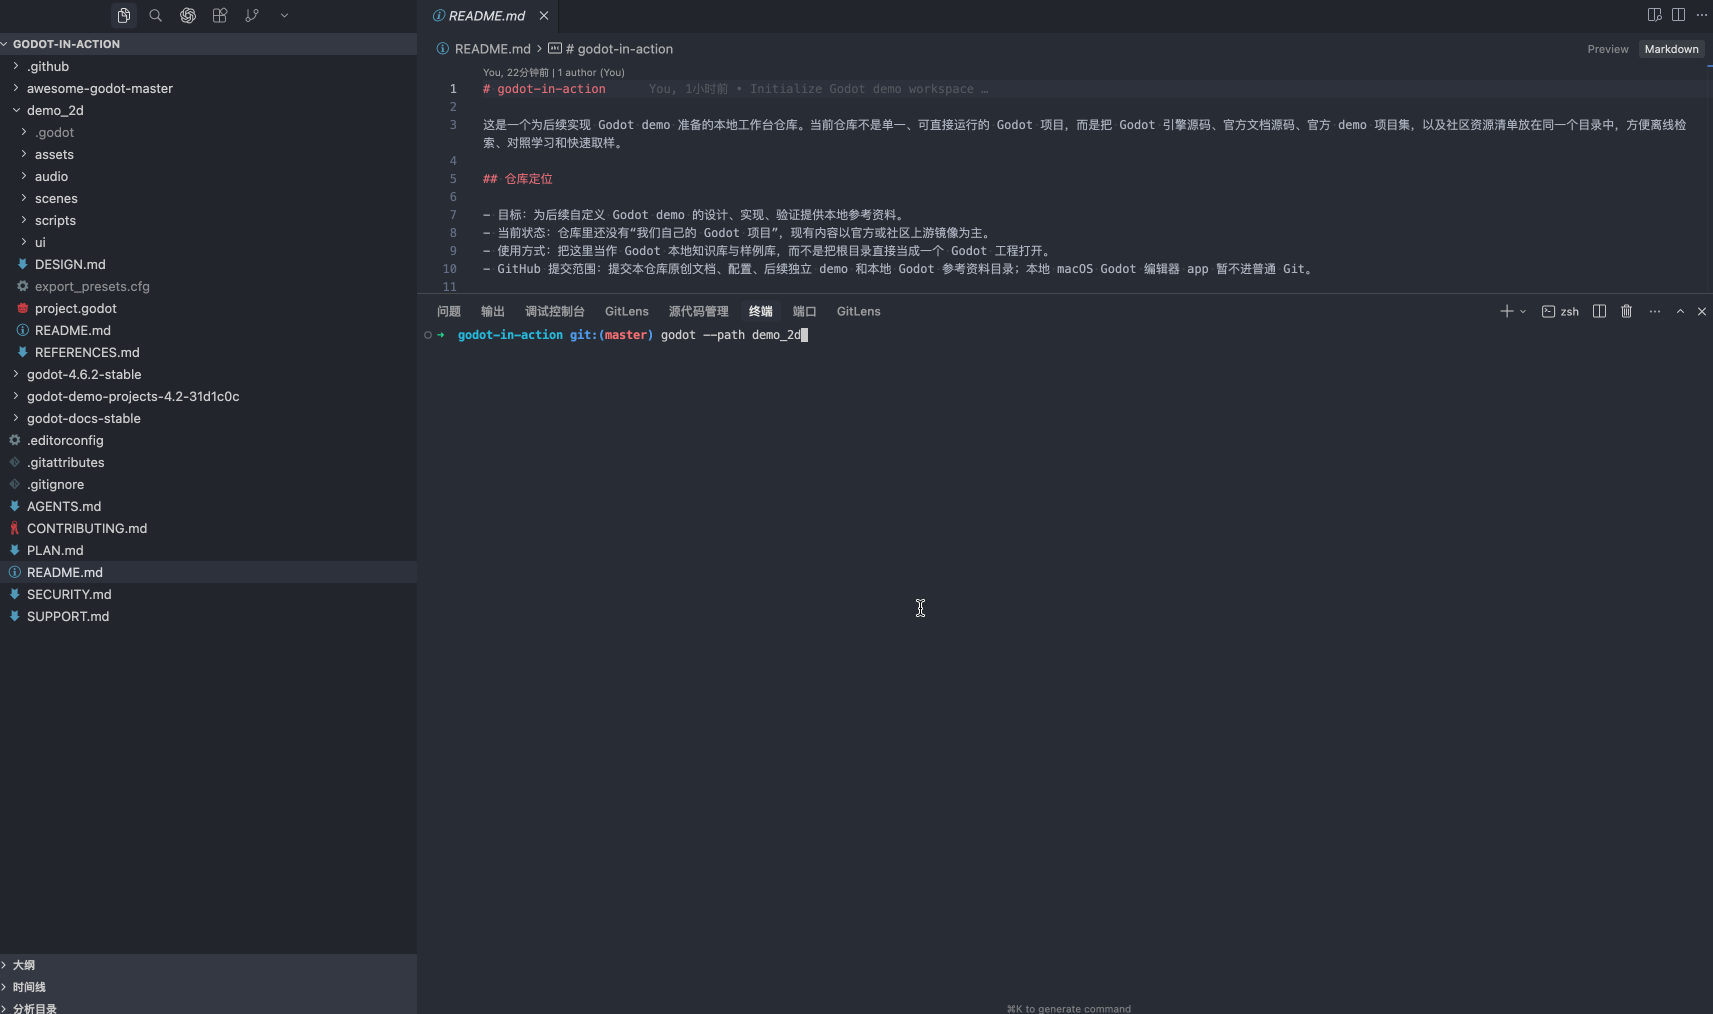Maximize the terminal panel with the up chevron
This screenshot has height=1014, width=1713.
point(1680,312)
